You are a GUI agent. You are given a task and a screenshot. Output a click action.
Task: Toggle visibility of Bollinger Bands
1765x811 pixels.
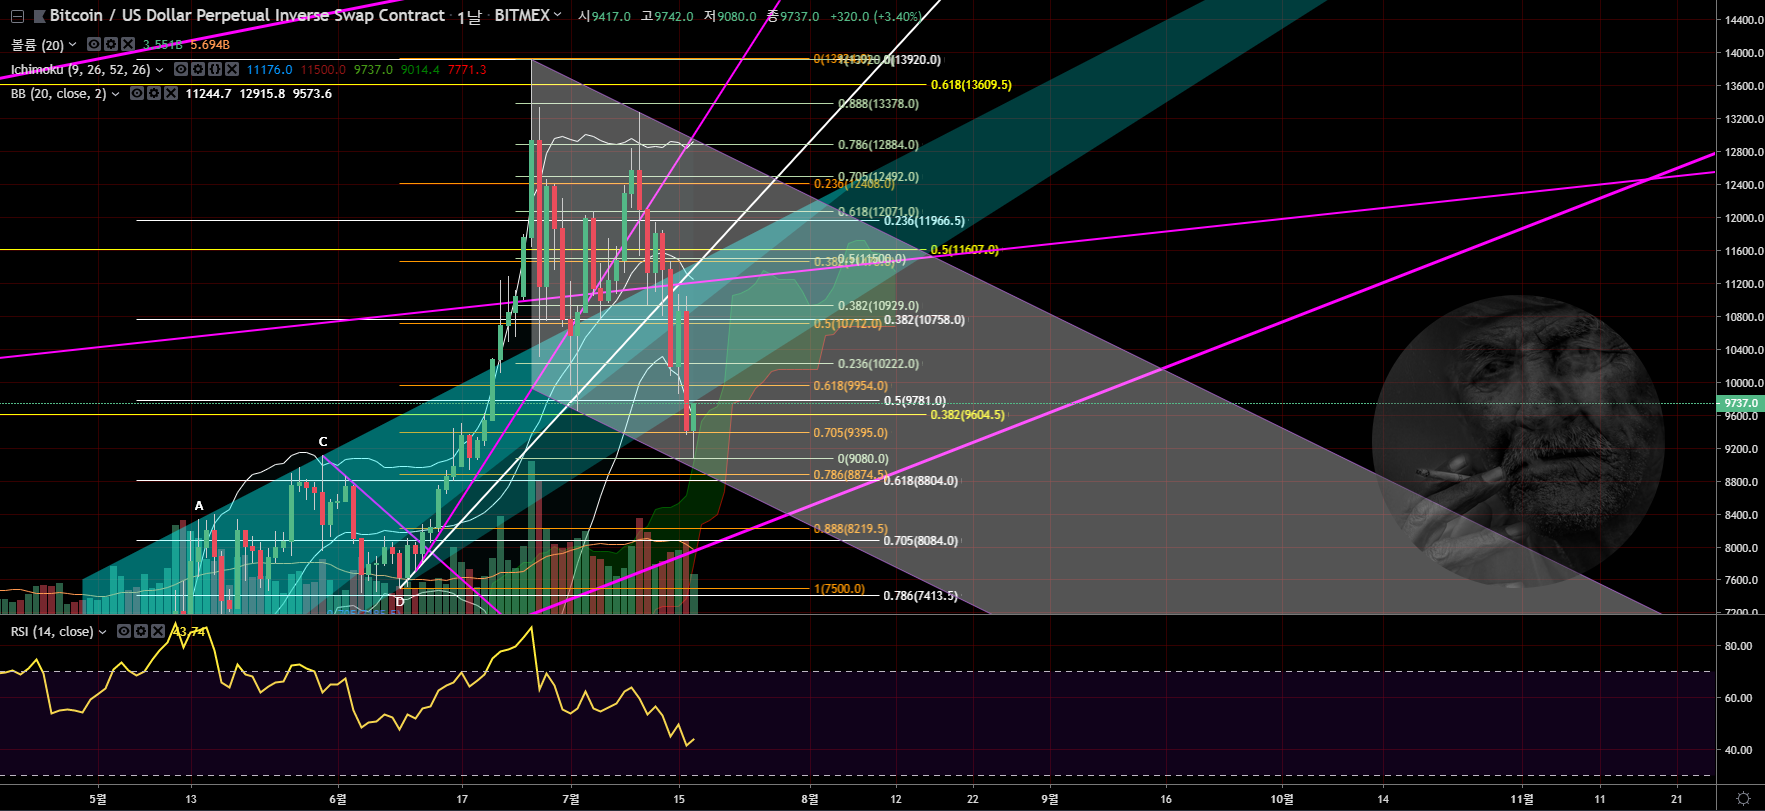coord(137,93)
